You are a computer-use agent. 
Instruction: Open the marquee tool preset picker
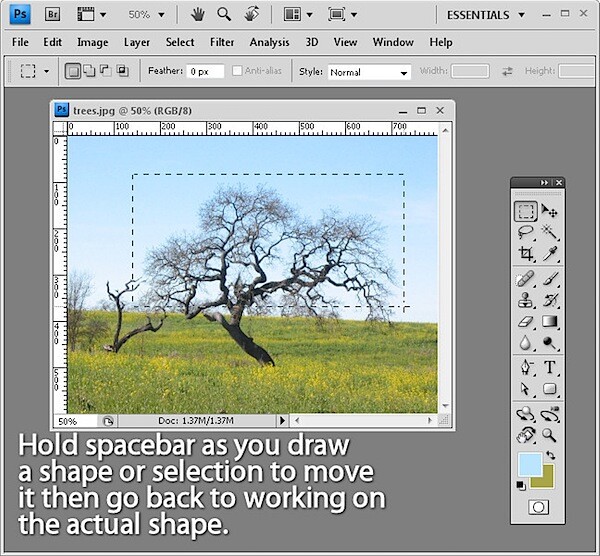point(47,71)
